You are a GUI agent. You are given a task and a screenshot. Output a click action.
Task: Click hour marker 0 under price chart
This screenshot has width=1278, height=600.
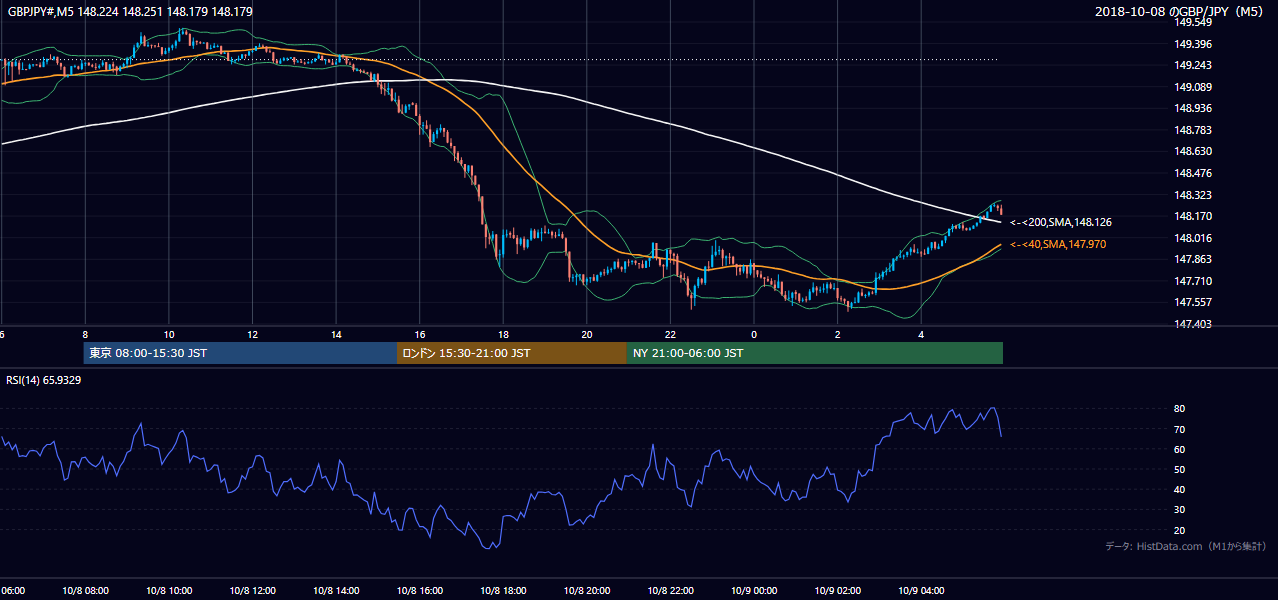(x=754, y=335)
